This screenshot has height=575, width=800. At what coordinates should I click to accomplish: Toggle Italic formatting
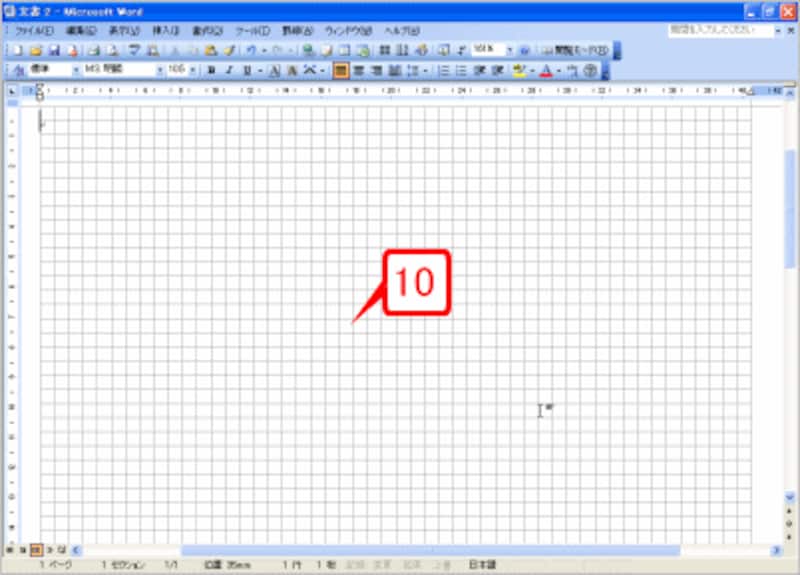229,71
